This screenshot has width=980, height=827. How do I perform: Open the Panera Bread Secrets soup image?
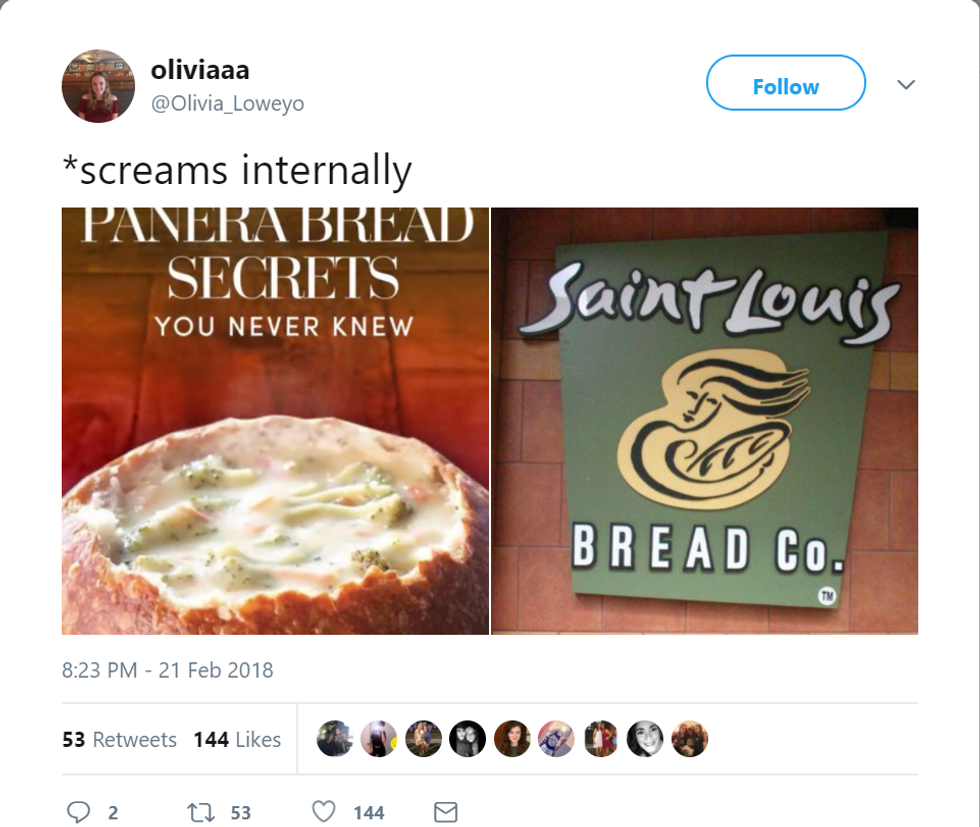pyautogui.click(x=275, y=421)
